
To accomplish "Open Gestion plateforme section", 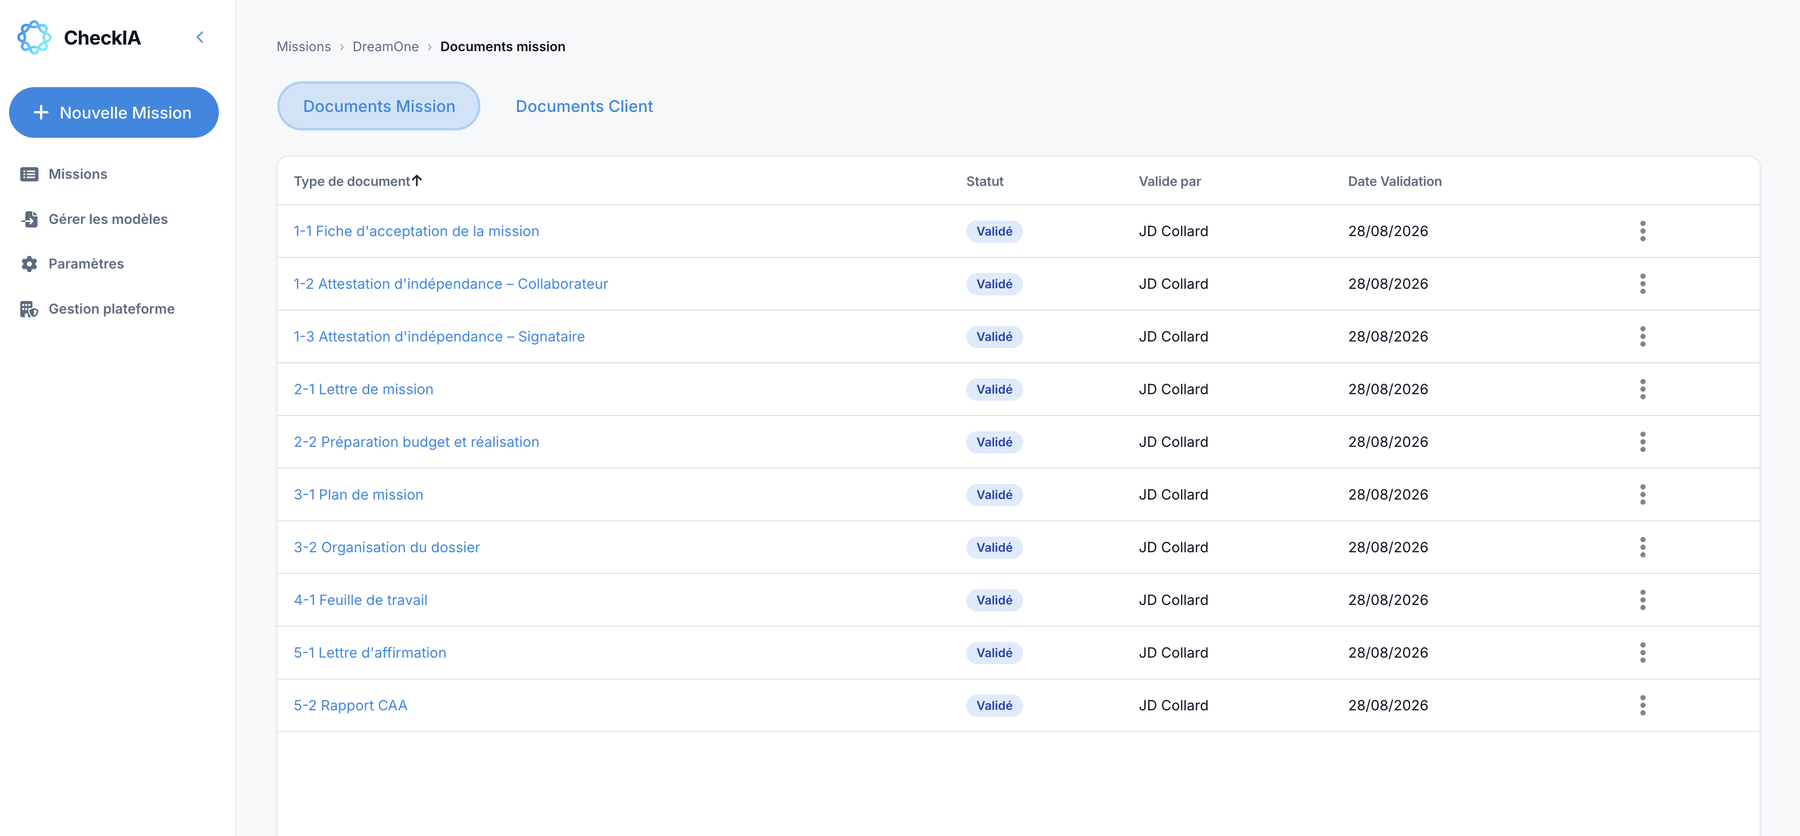I will click(111, 309).
